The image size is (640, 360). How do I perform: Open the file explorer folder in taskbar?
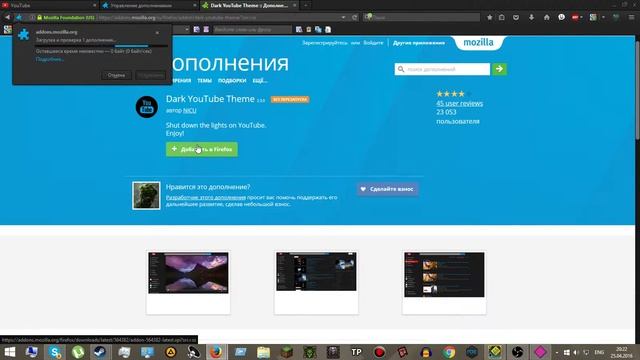(x=263, y=352)
